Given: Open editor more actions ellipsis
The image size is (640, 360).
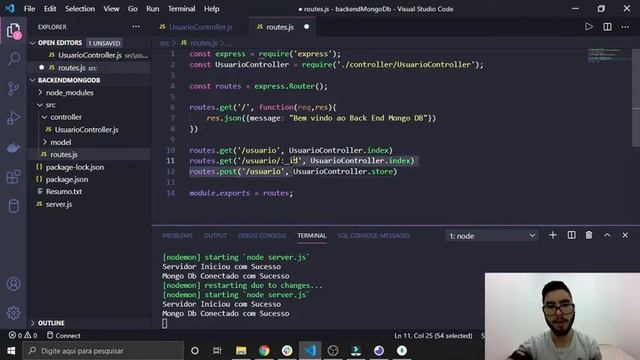Looking at the screenshot, I should pos(625,27).
